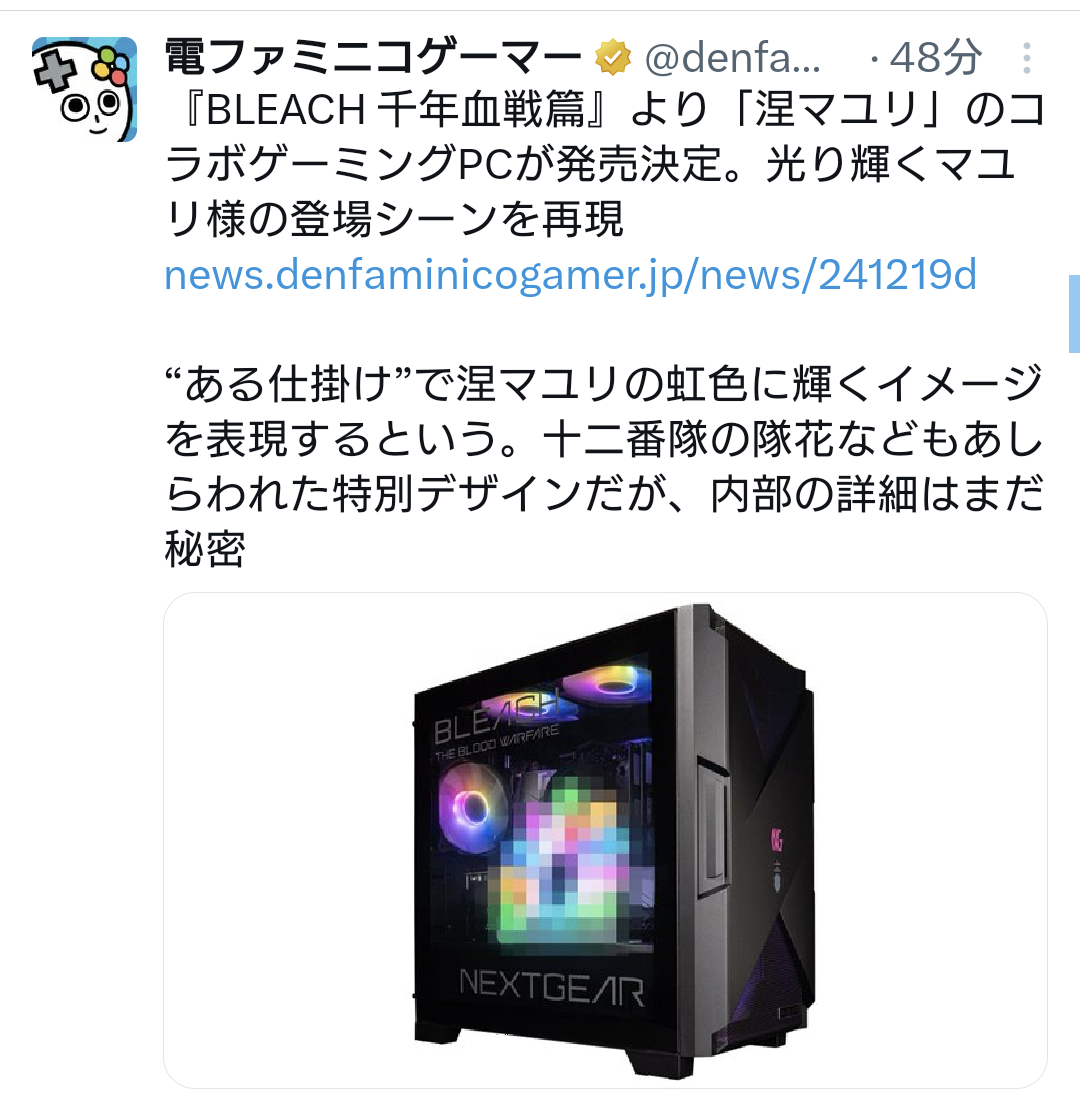Open the news.denfaminicogamer.jp article link
The height and width of the screenshot is (1119, 1080).
coord(570,275)
